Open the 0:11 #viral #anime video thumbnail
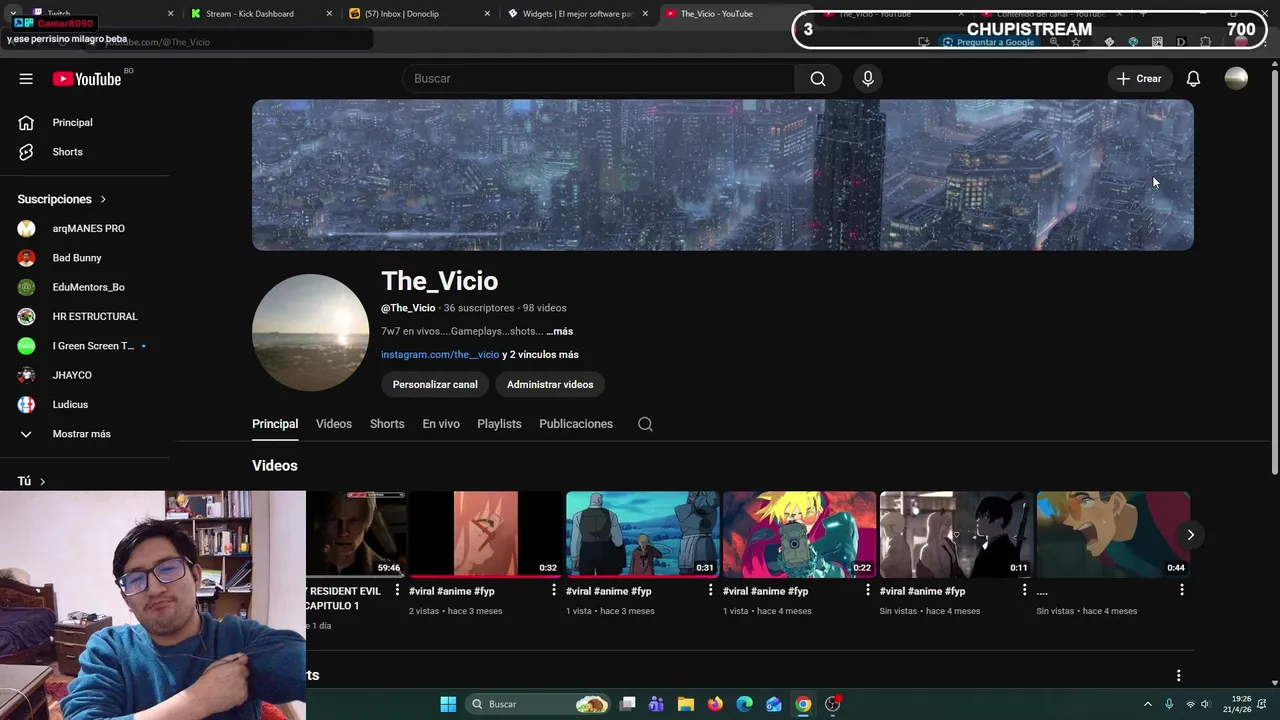Viewport: 1280px width, 720px height. coord(956,534)
